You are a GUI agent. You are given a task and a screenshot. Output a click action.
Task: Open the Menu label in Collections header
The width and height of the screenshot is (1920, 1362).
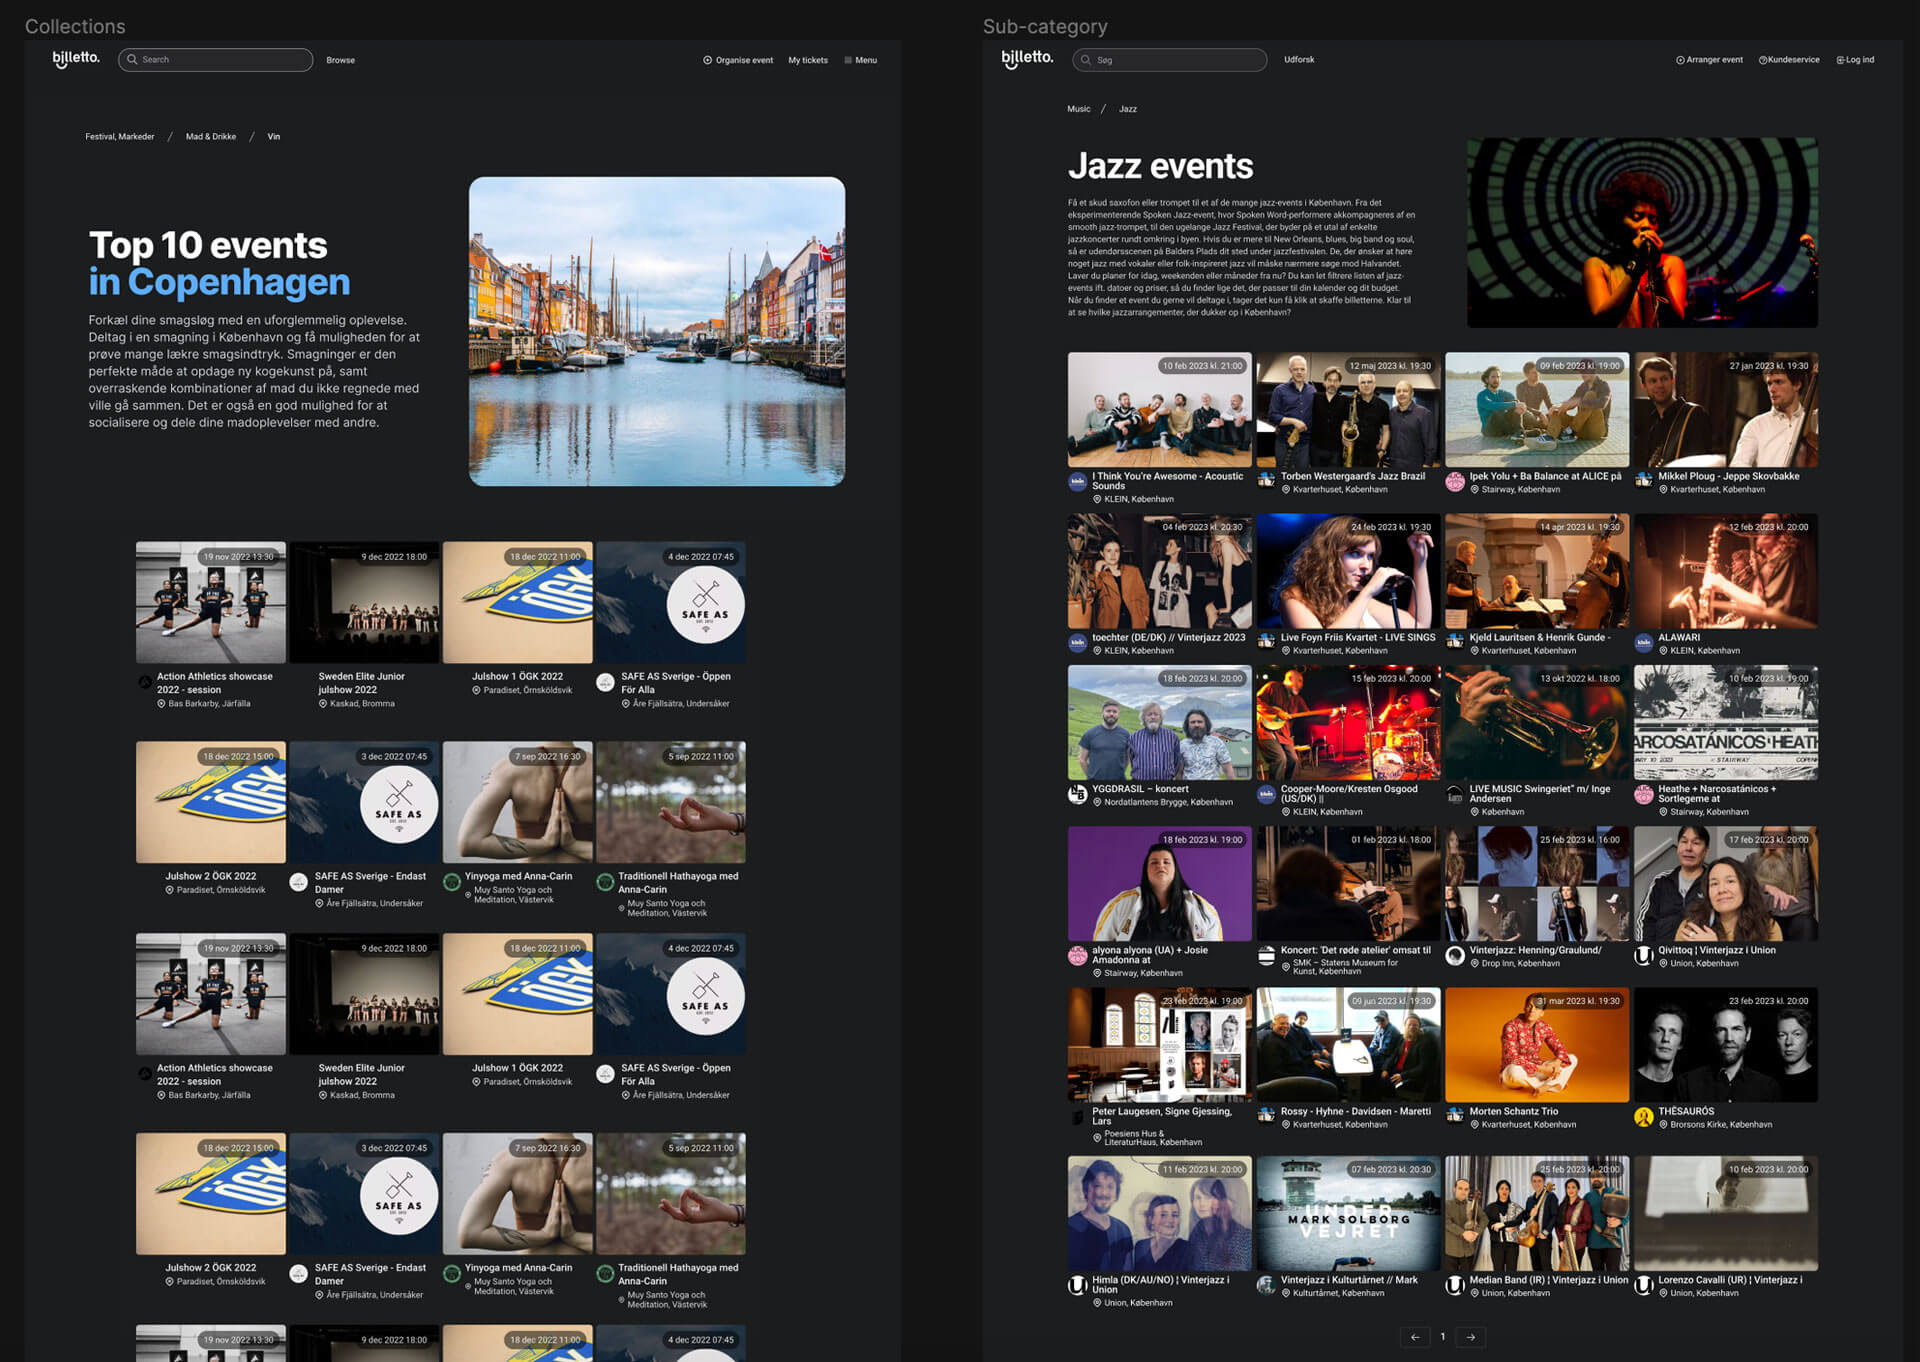click(866, 60)
